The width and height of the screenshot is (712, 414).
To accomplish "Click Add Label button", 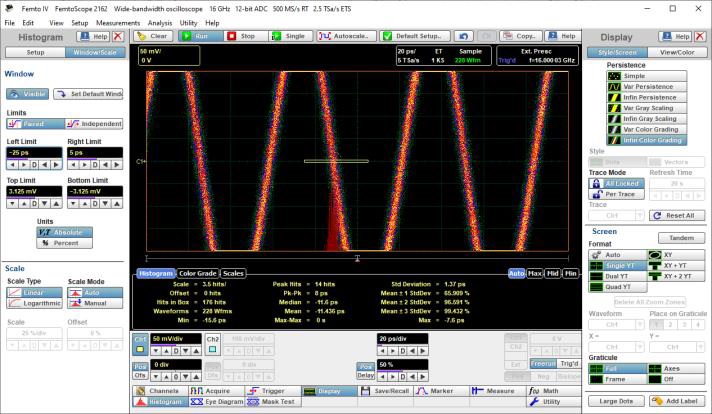I will (x=676, y=400).
